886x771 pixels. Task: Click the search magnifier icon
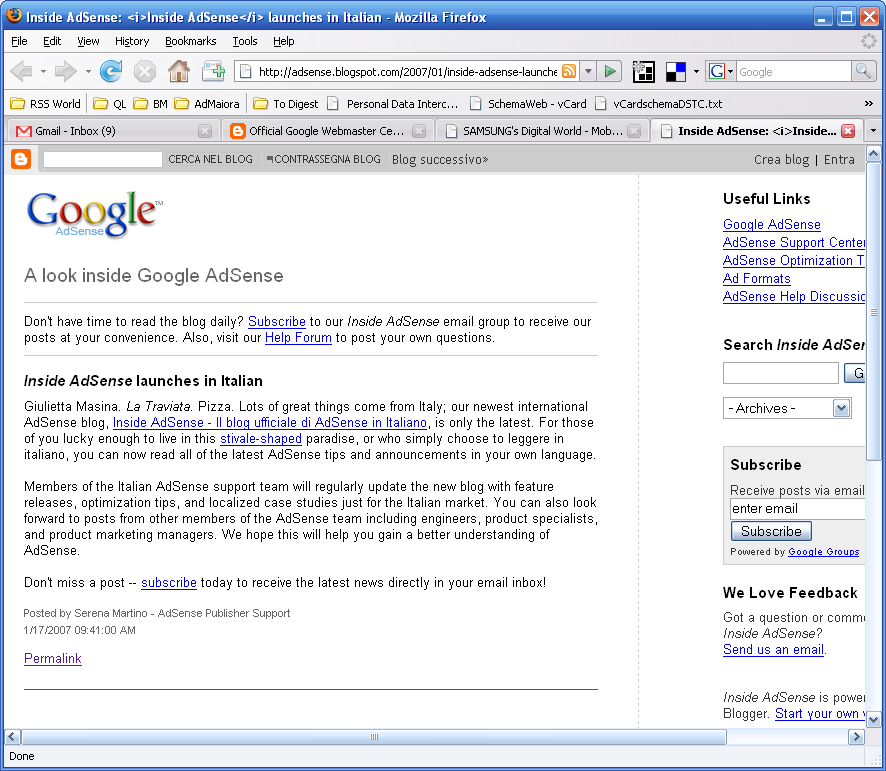(x=863, y=71)
